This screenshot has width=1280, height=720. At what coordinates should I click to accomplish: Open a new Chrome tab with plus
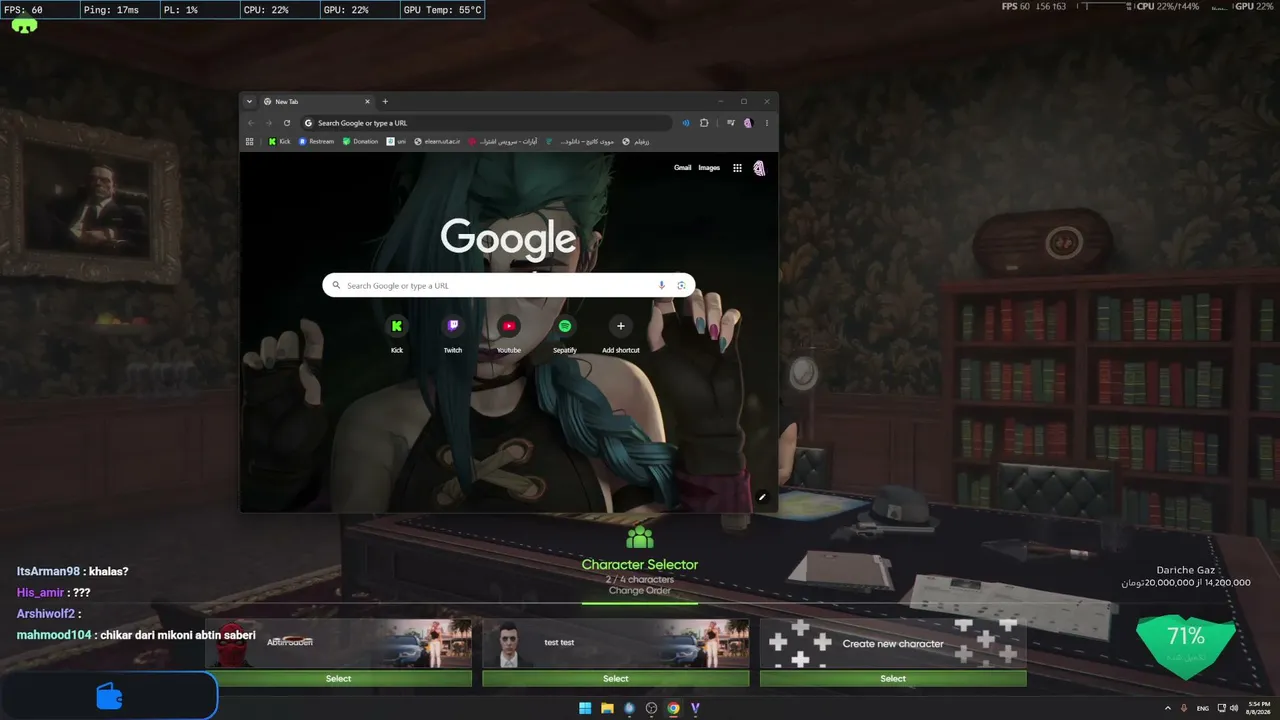click(x=385, y=101)
